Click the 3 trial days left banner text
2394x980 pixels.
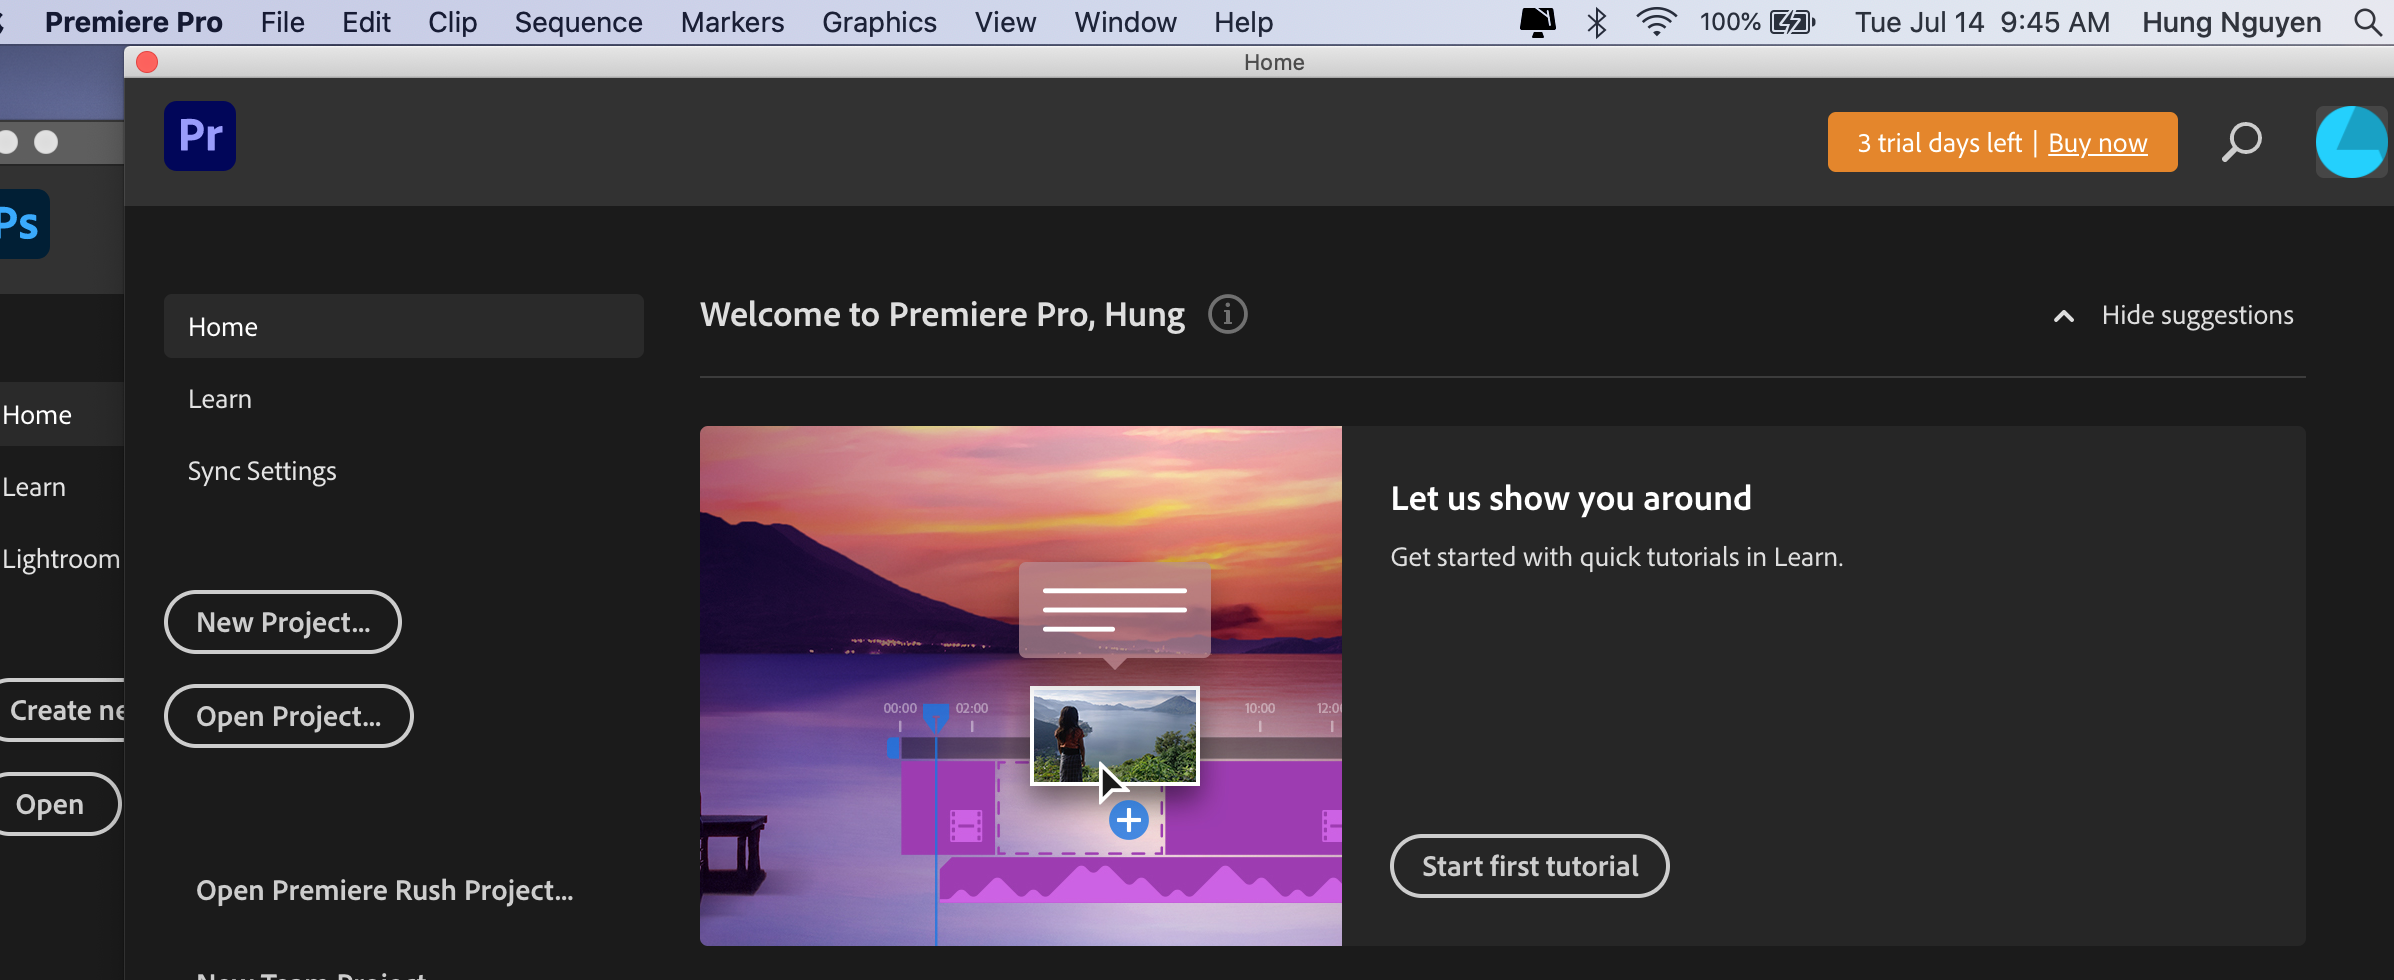click(1939, 143)
